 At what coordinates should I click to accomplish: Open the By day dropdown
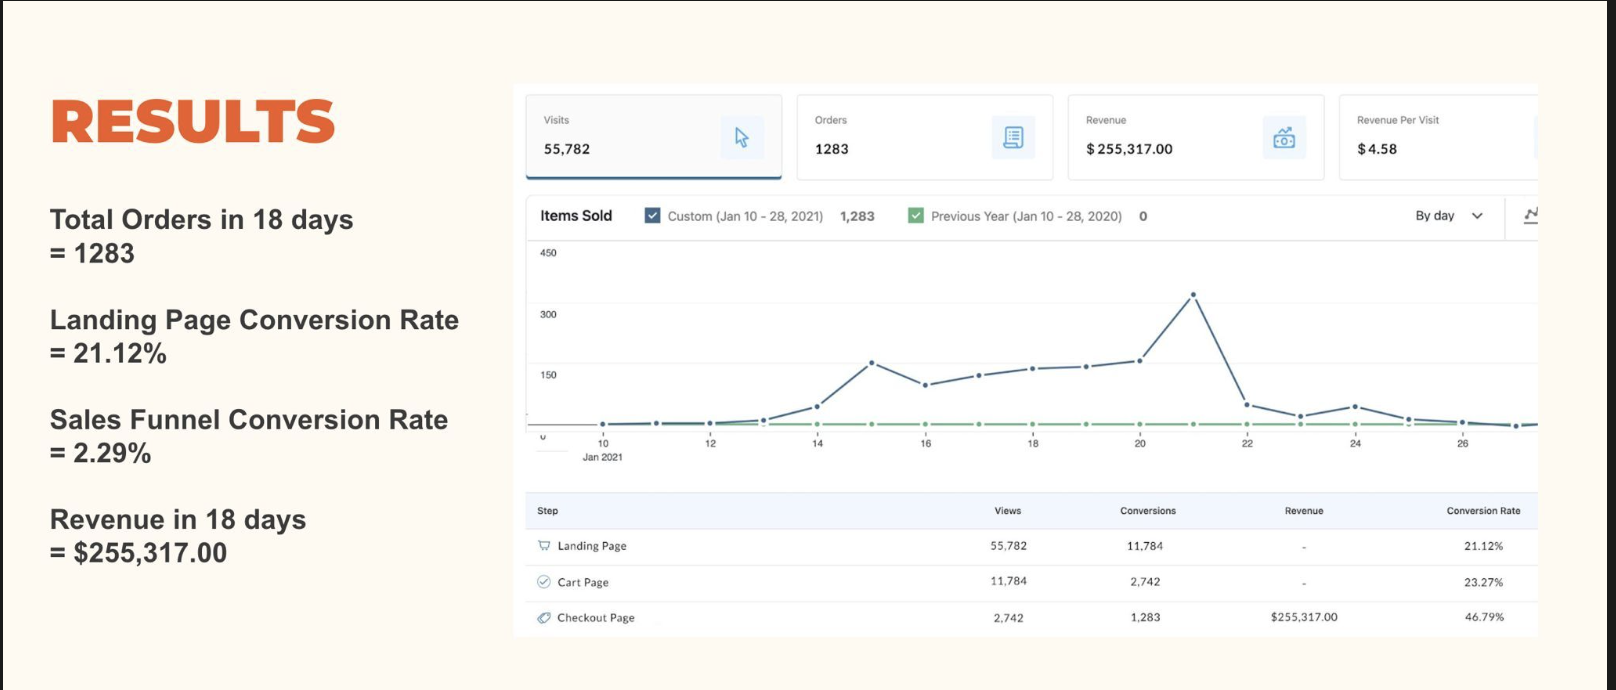pyautogui.click(x=1449, y=216)
